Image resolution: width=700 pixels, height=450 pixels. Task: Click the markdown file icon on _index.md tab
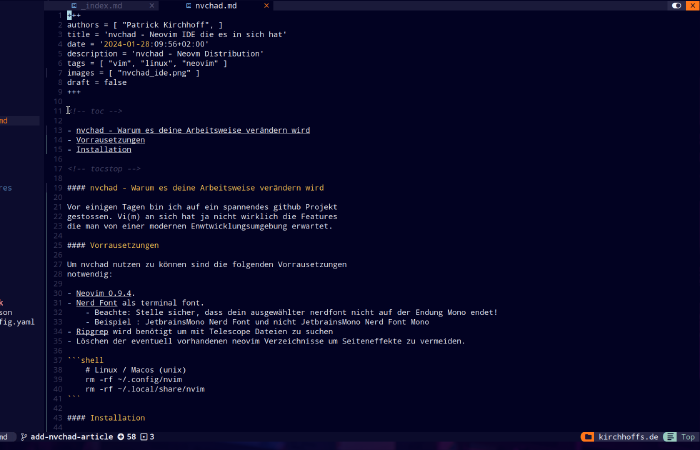(x=74, y=6)
